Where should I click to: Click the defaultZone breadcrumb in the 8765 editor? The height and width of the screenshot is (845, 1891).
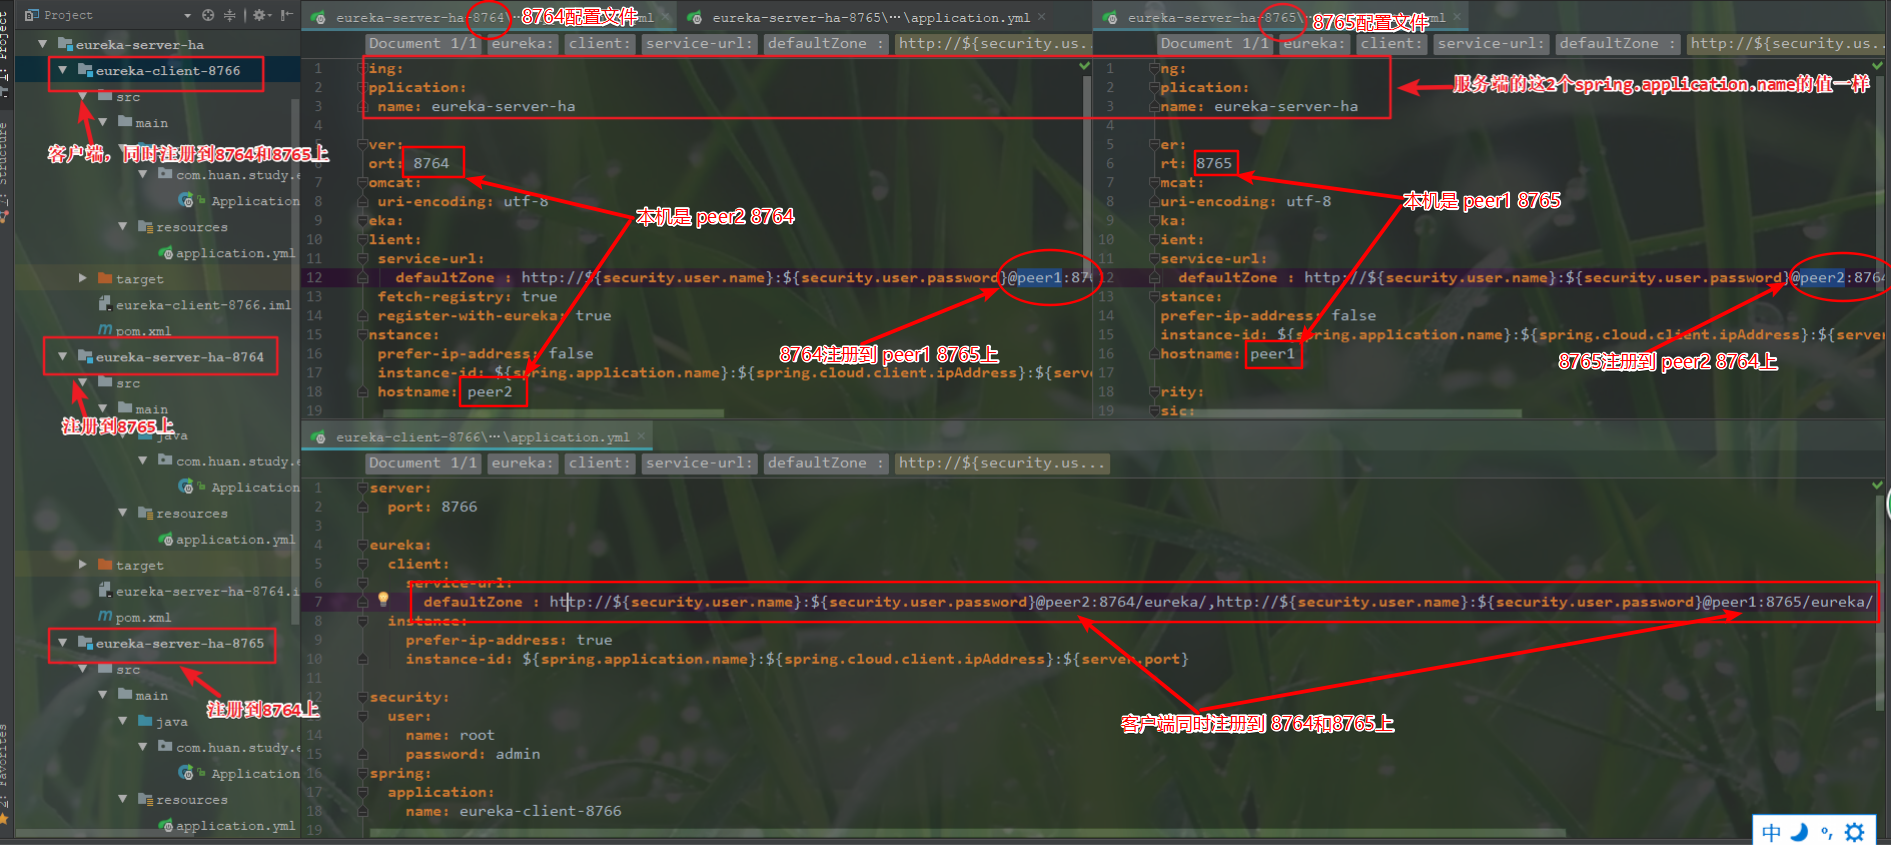click(x=1617, y=43)
